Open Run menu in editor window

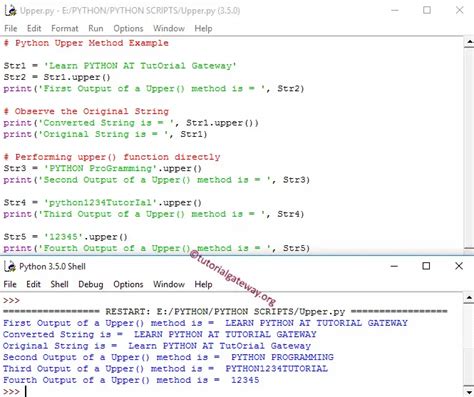96,29
